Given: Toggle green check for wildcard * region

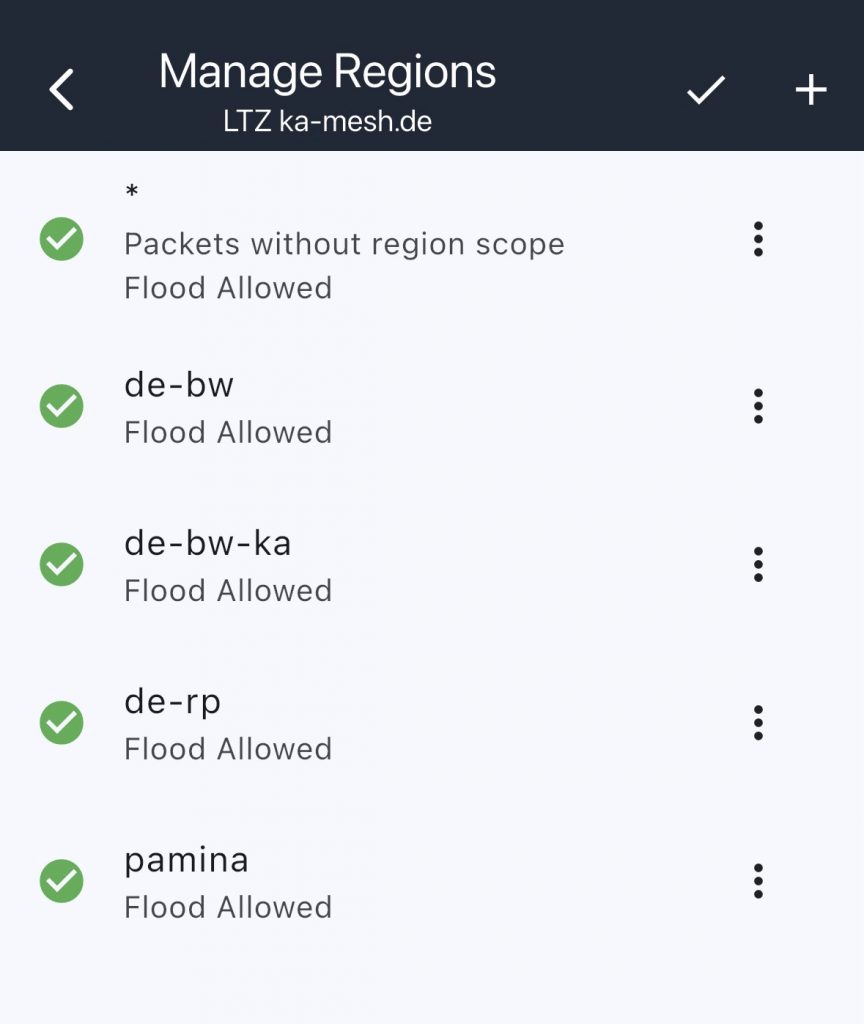Looking at the screenshot, I should coord(62,240).
